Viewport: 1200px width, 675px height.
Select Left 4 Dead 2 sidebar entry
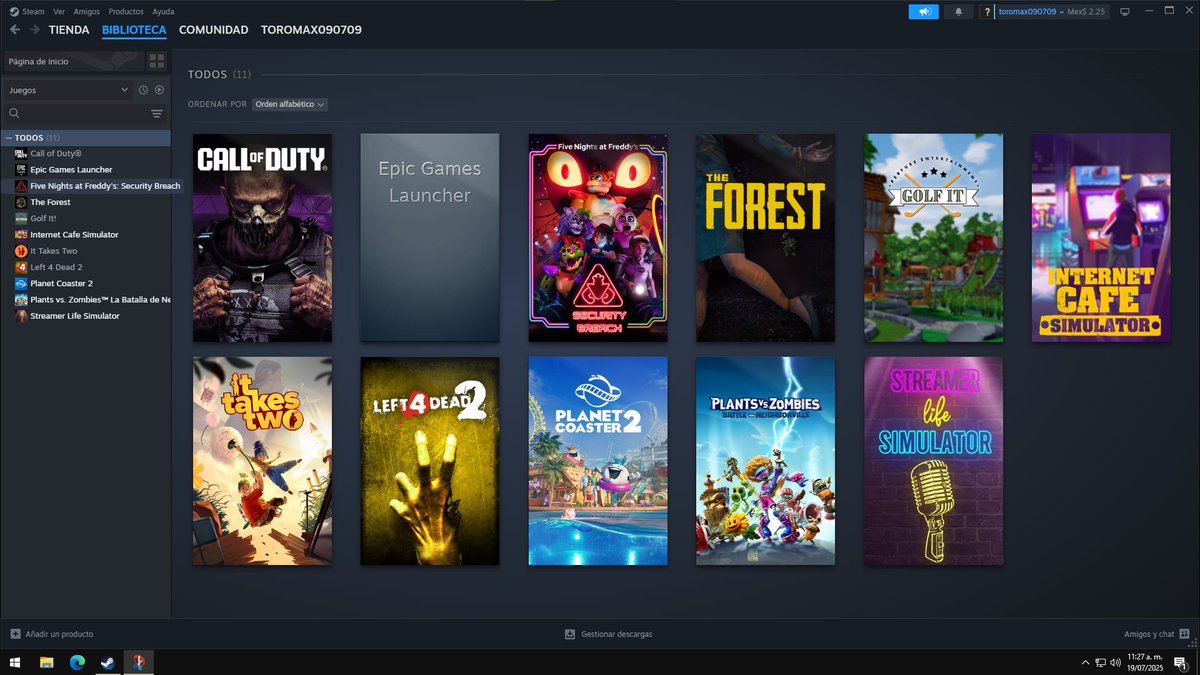point(56,267)
